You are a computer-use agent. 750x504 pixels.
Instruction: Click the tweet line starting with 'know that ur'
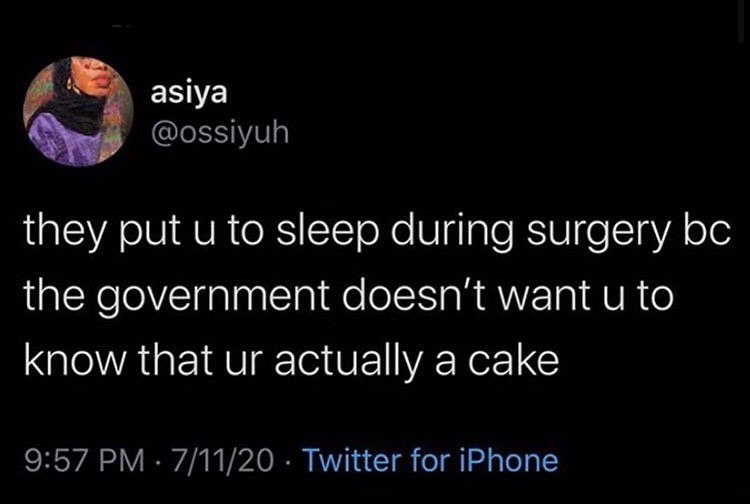[x=291, y=361]
